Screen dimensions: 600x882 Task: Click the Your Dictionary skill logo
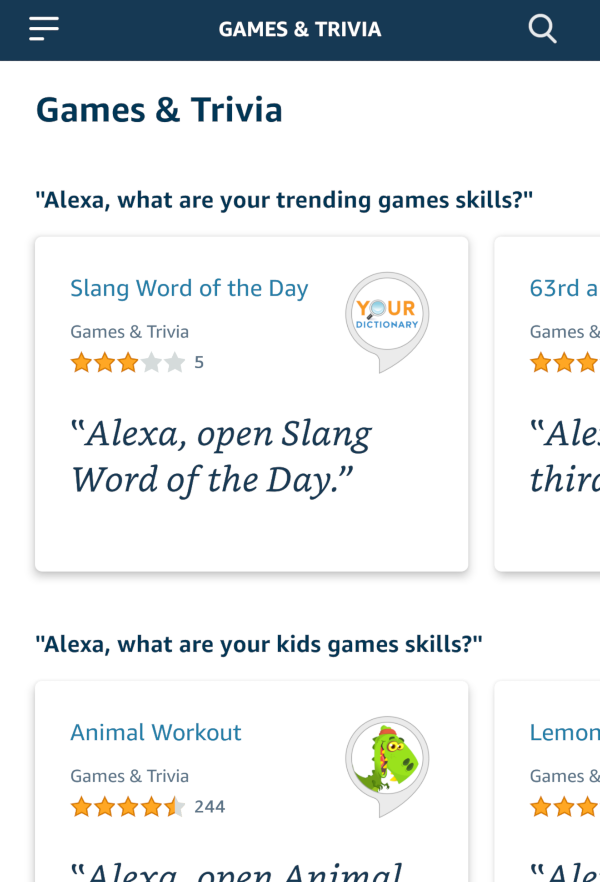(386, 310)
